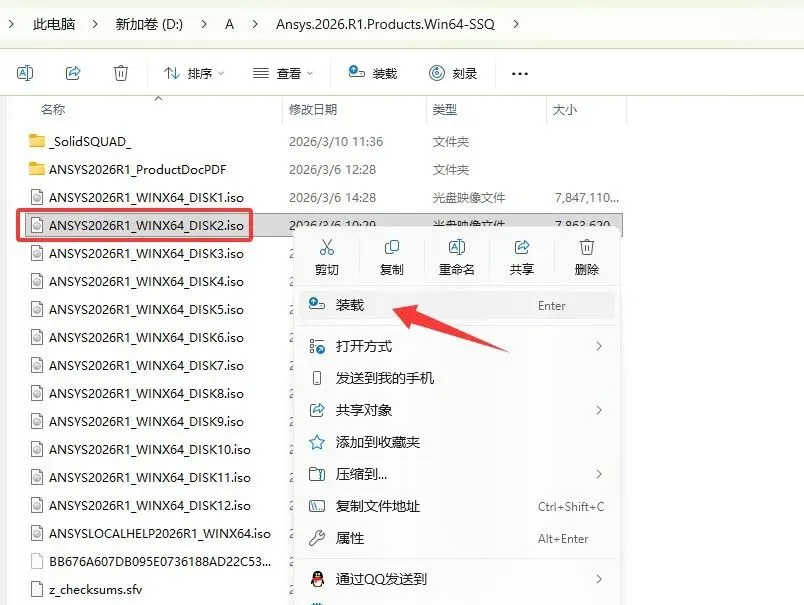Screen dimensions: 804x605
Task: Select ANSYS2026R1_WINX64_DISK12.iso file
Action: tap(150, 506)
